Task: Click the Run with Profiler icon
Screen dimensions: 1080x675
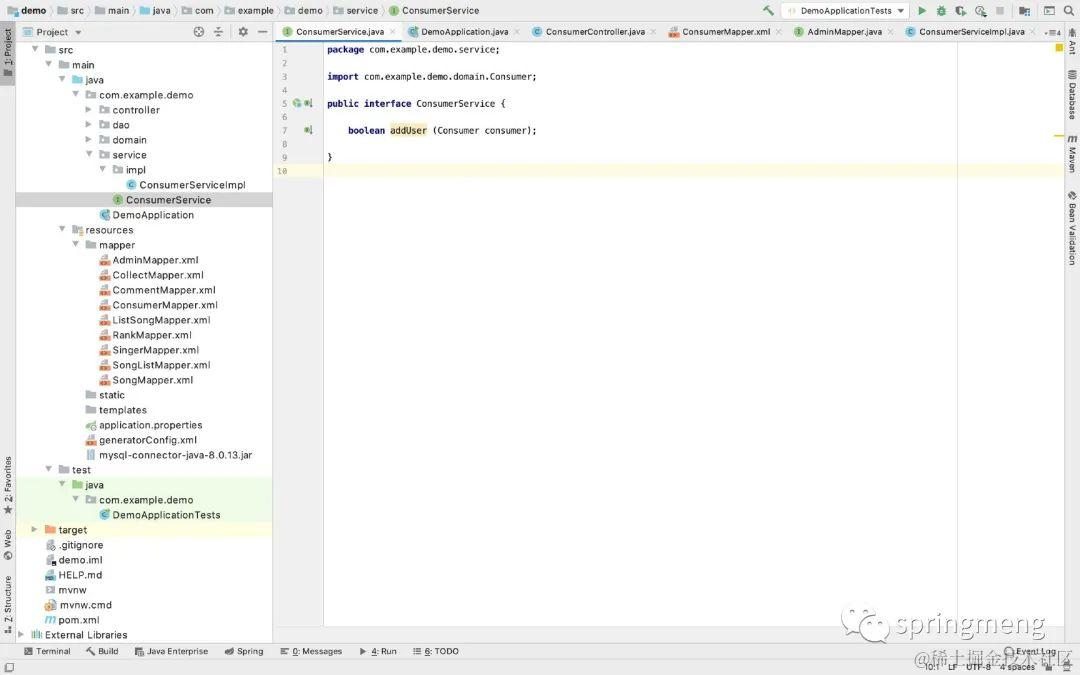Action: click(x=980, y=10)
